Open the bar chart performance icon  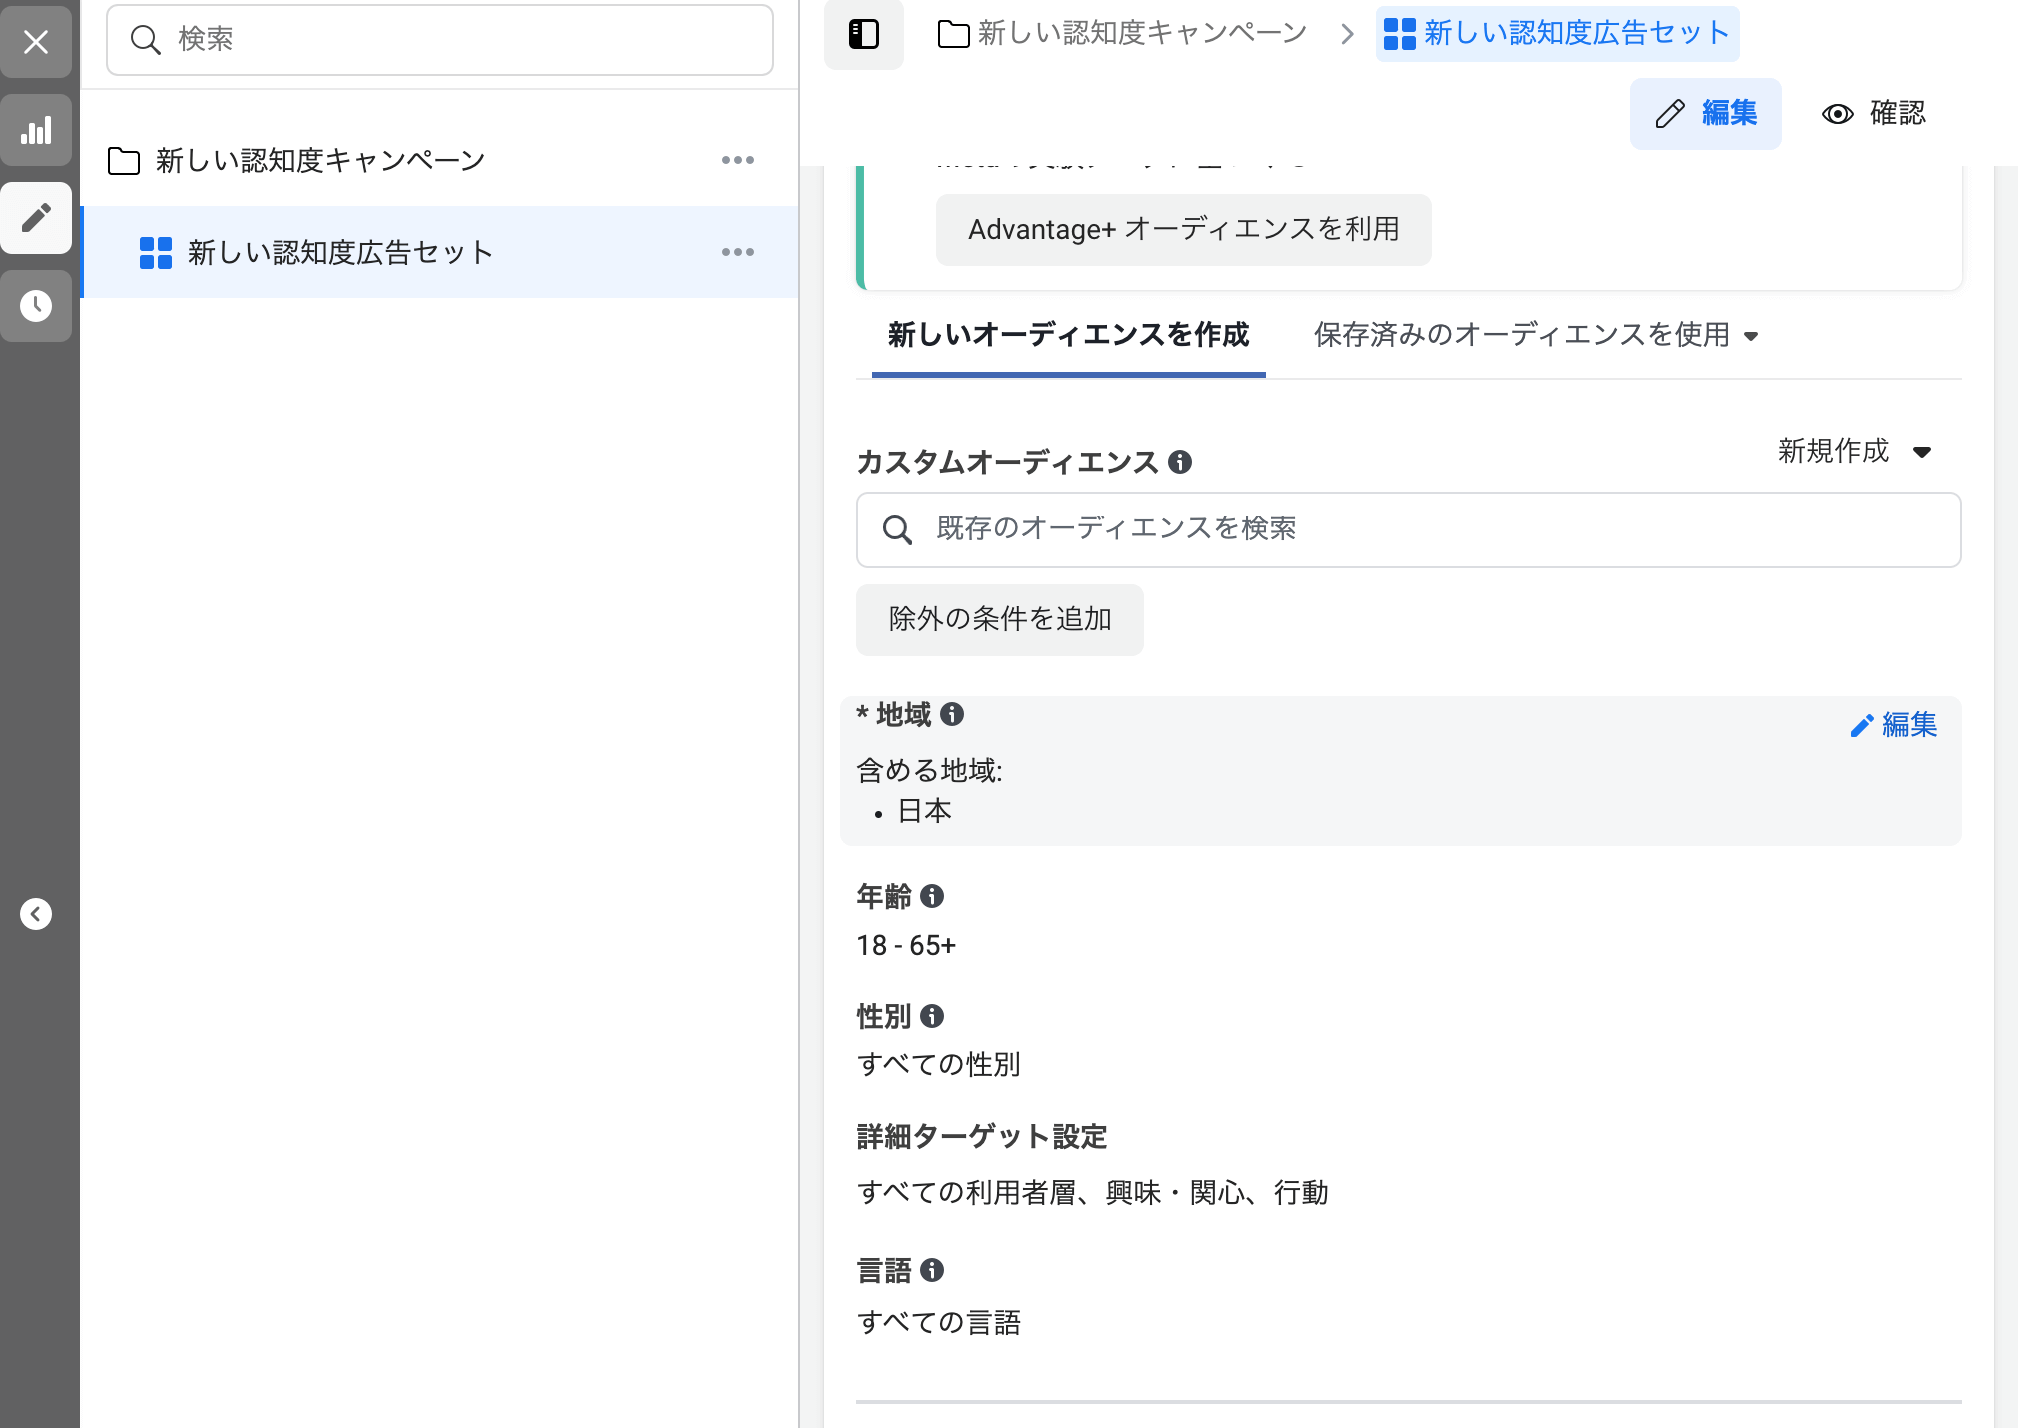(36, 130)
